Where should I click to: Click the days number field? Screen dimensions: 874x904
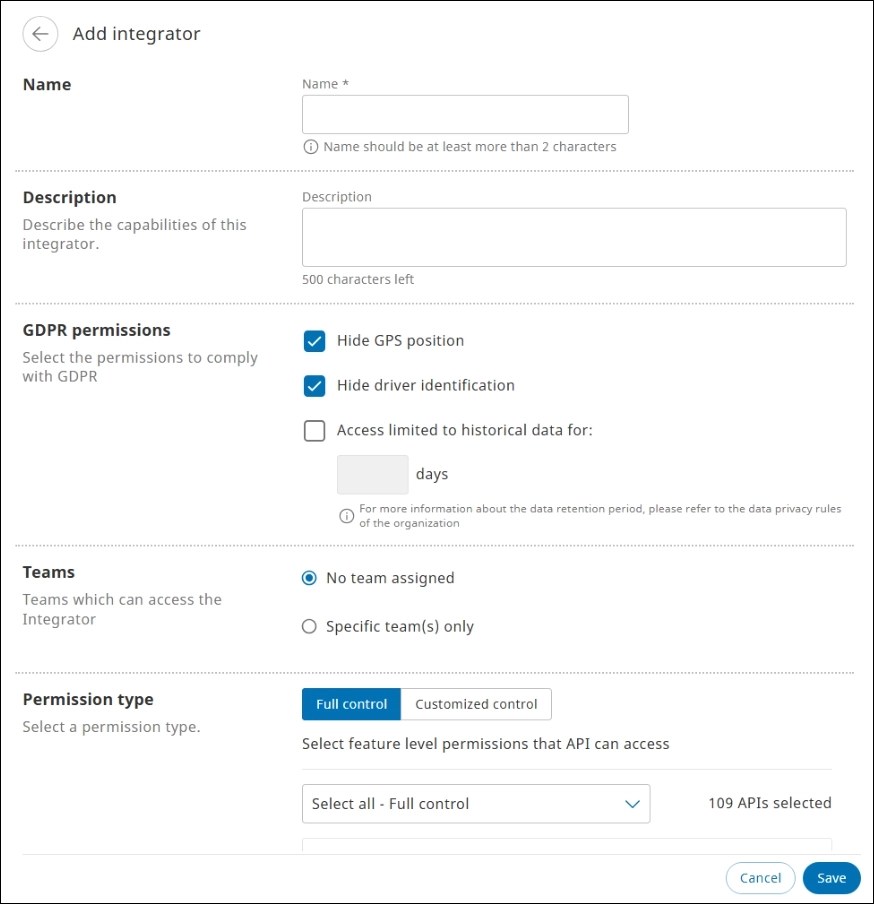click(372, 475)
